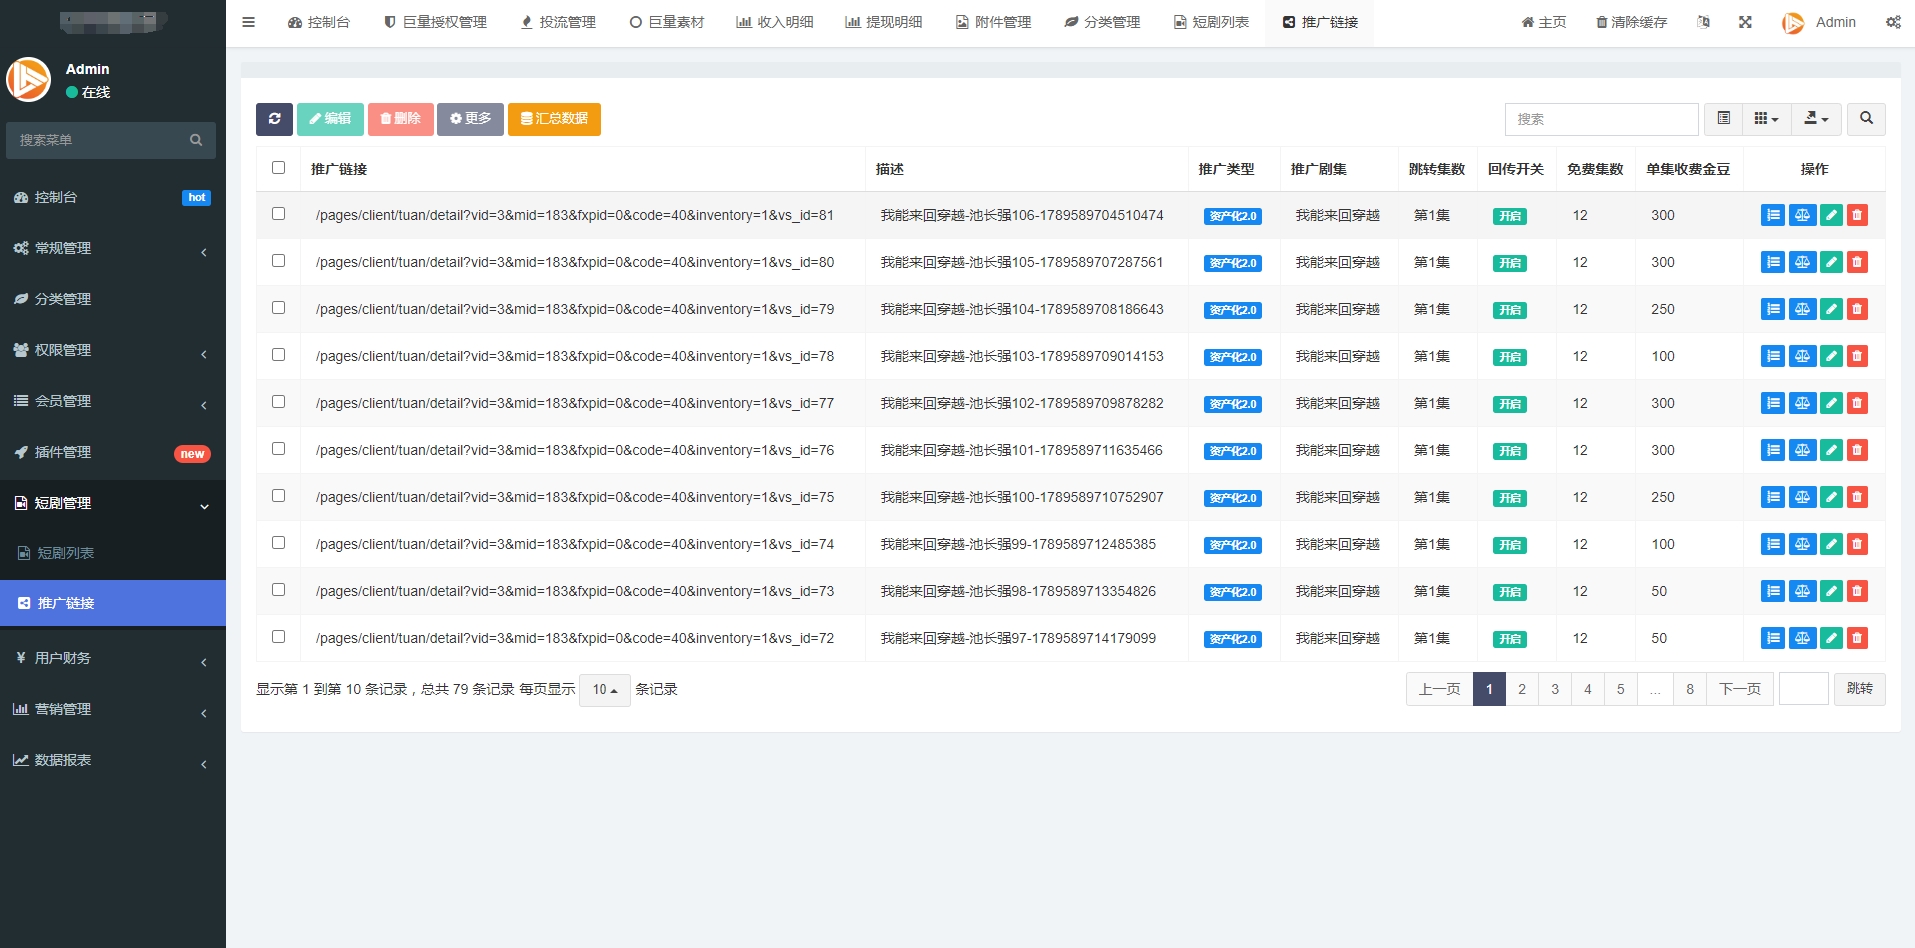Click the green edit pencil for vs_id=73
Screen dimensions: 1915x948
[1831, 591]
